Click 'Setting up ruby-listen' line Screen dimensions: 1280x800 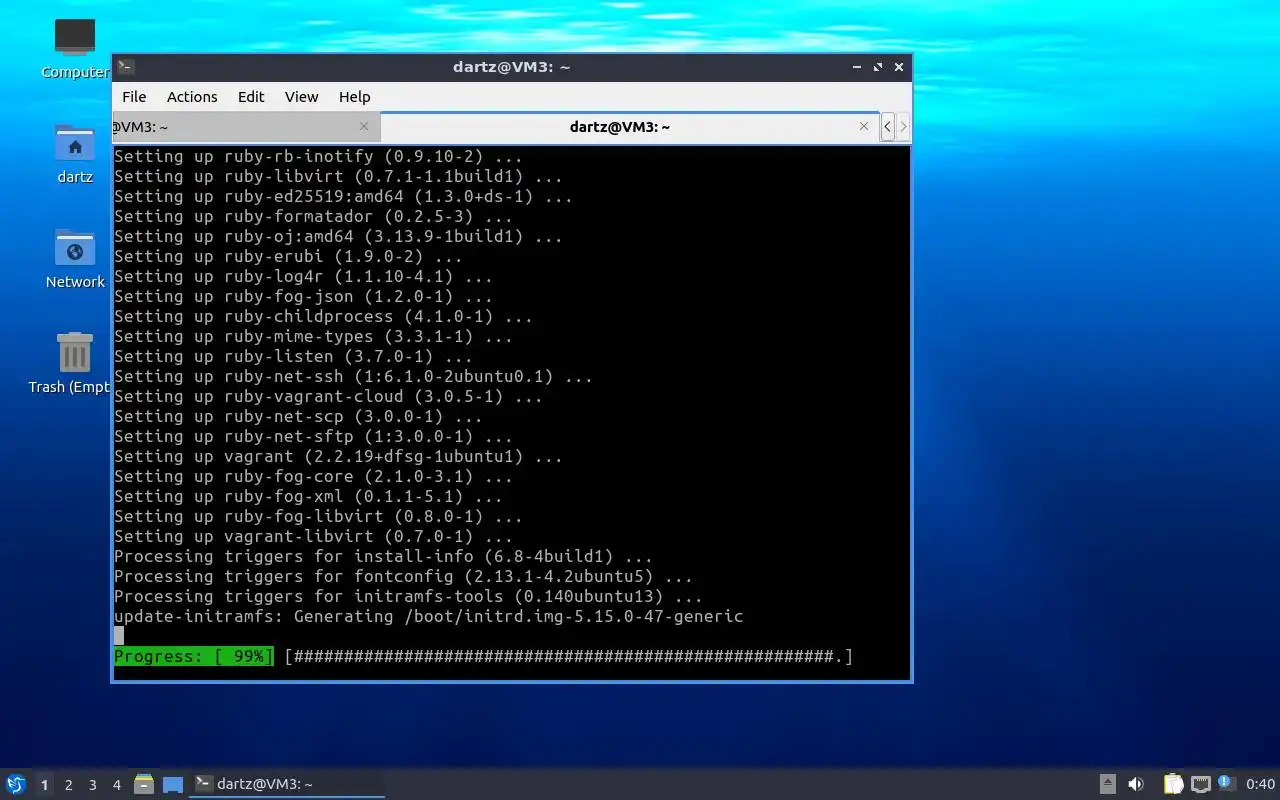click(293, 356)
